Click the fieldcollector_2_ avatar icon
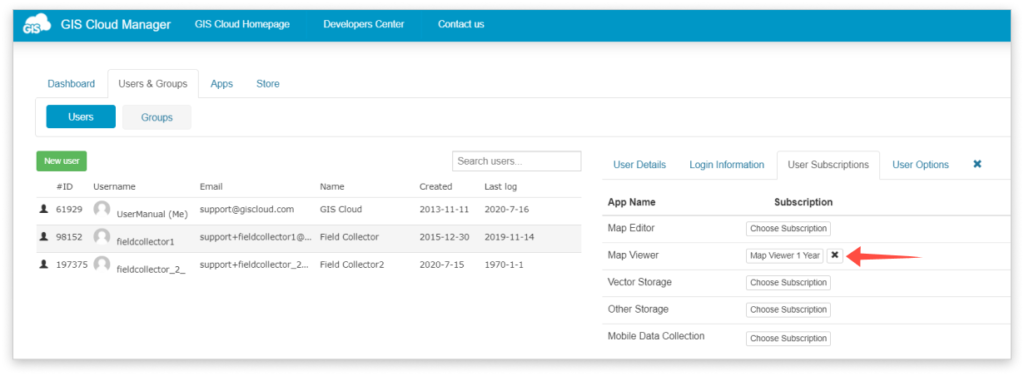The width and height of the screenshot is (1024, 376). (x=101, y=264)
